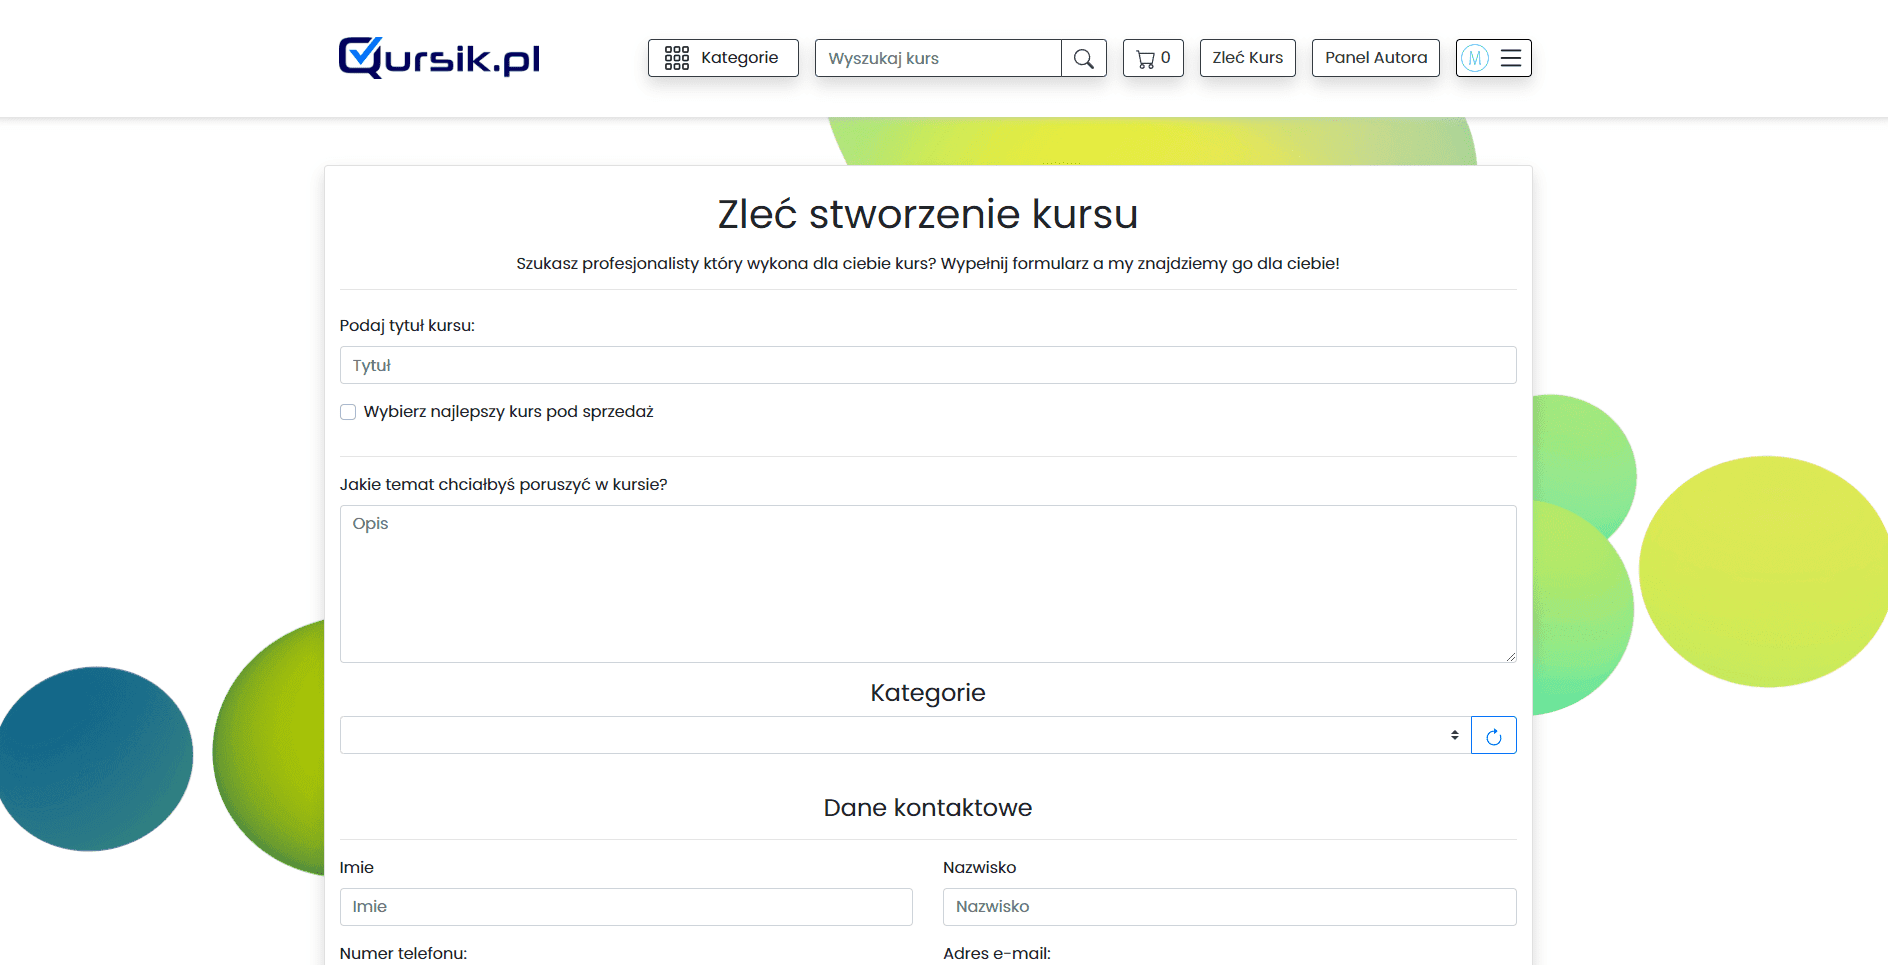Click the Imie input field
Viewport: 1888px width, 965px height.
coord(625,907)
